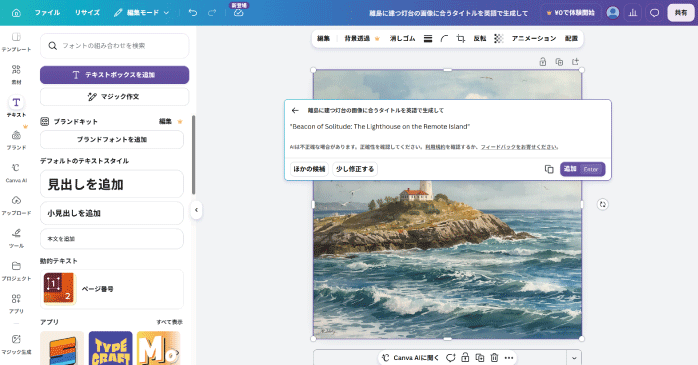698x365 pixels.
Task: Open the アニメーション option
Action: click(x=534, y=39)
